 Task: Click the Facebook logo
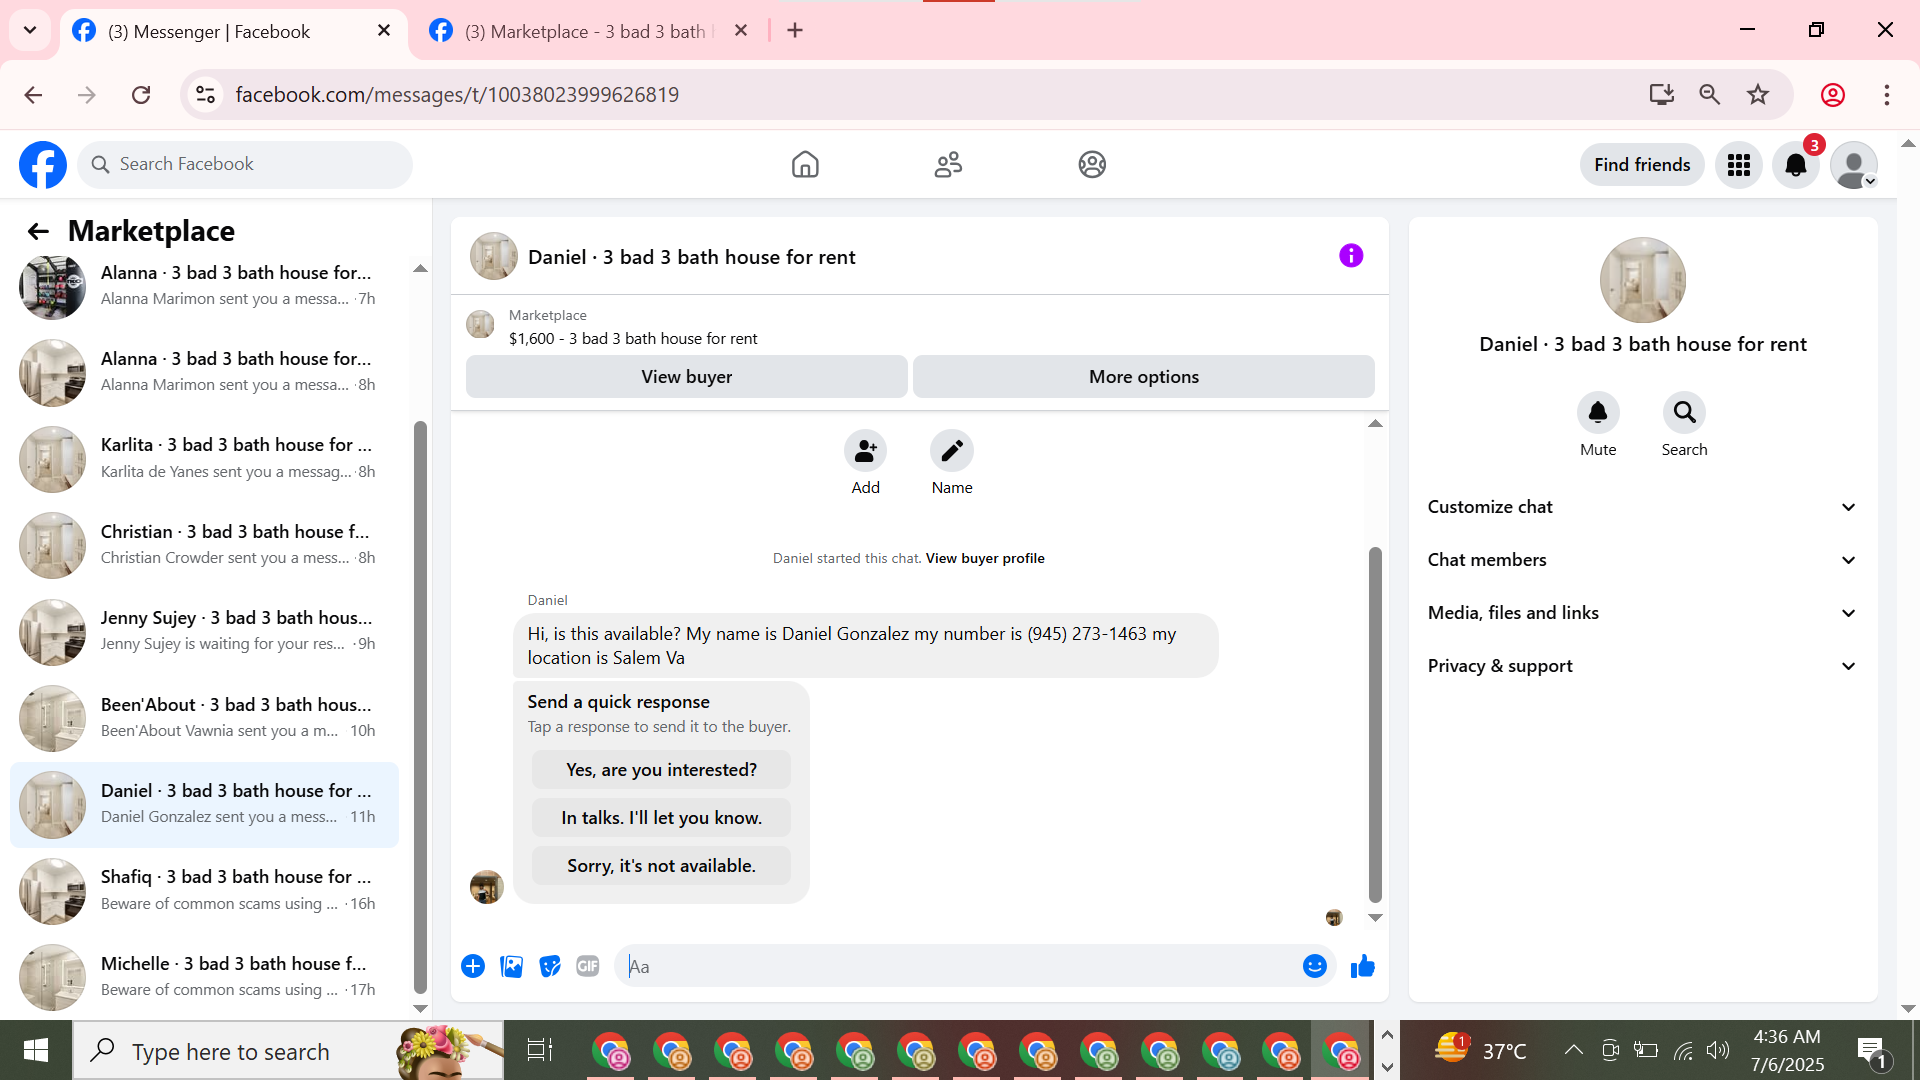click(43, 165)
